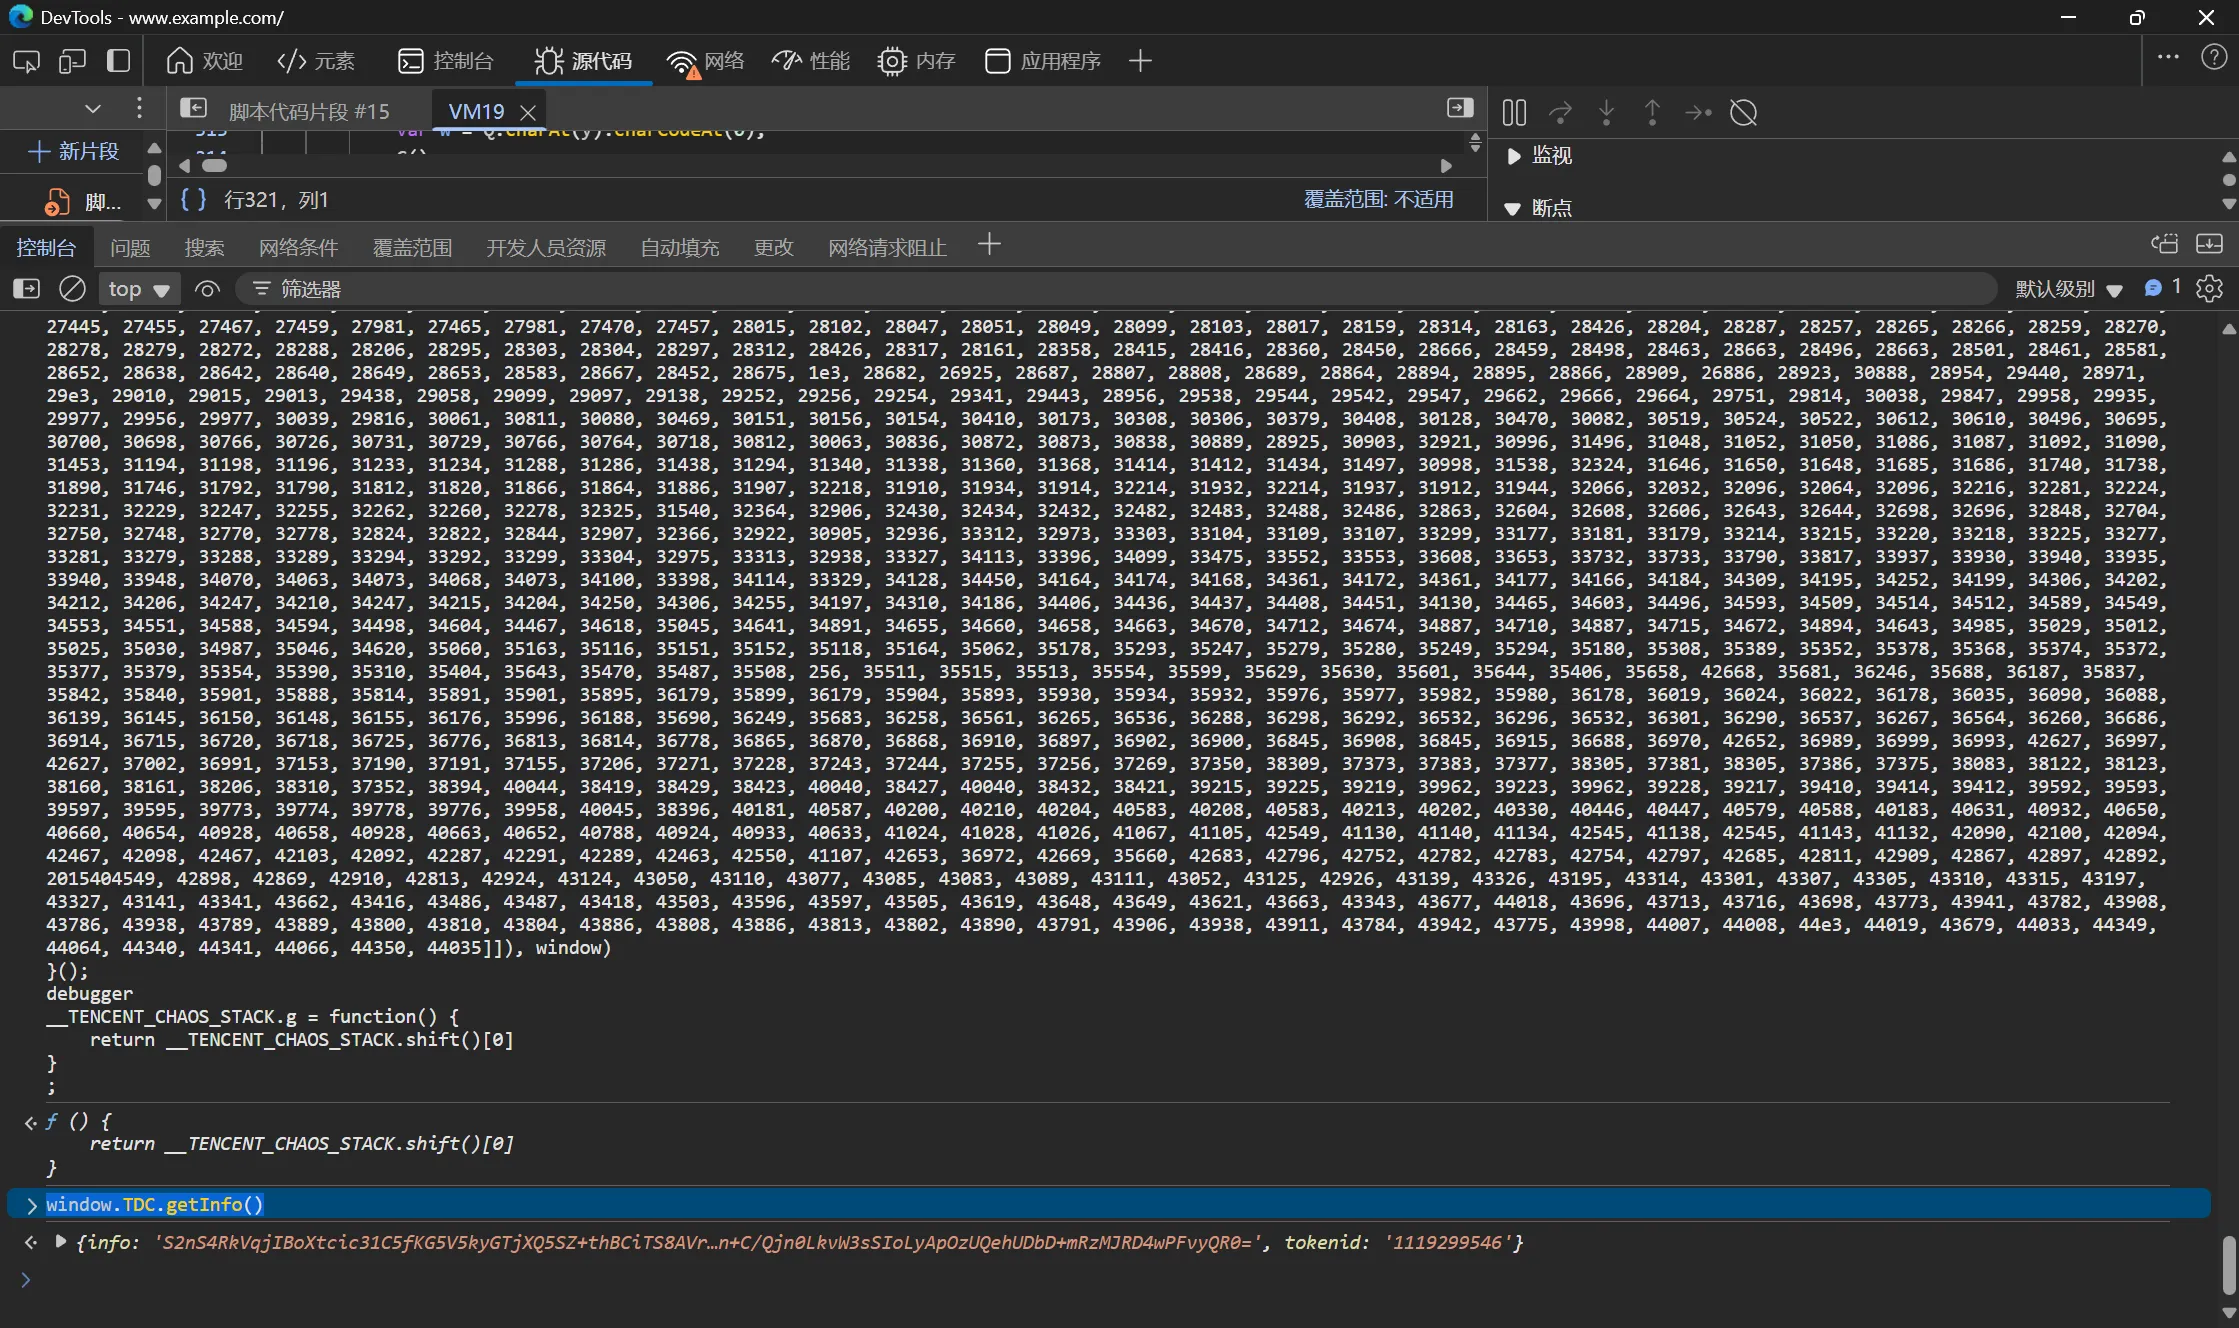Toggle the sidebar dock icon

tap(118, 61)
